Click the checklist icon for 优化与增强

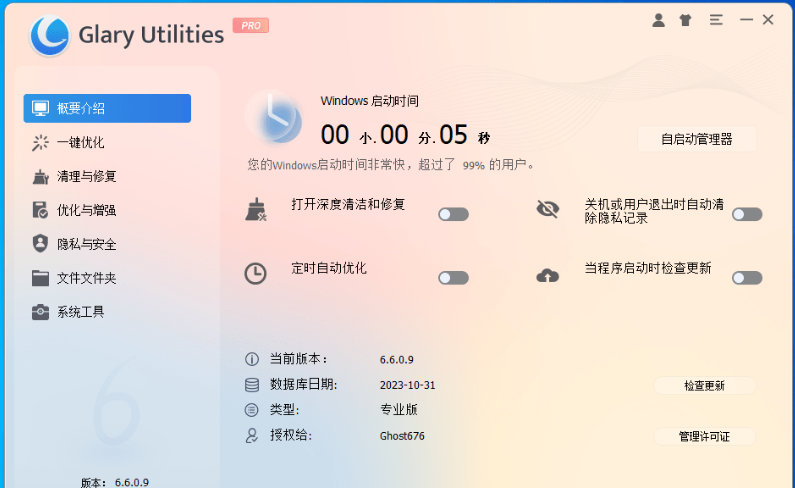pyautogui.click(x=40, y=210)
